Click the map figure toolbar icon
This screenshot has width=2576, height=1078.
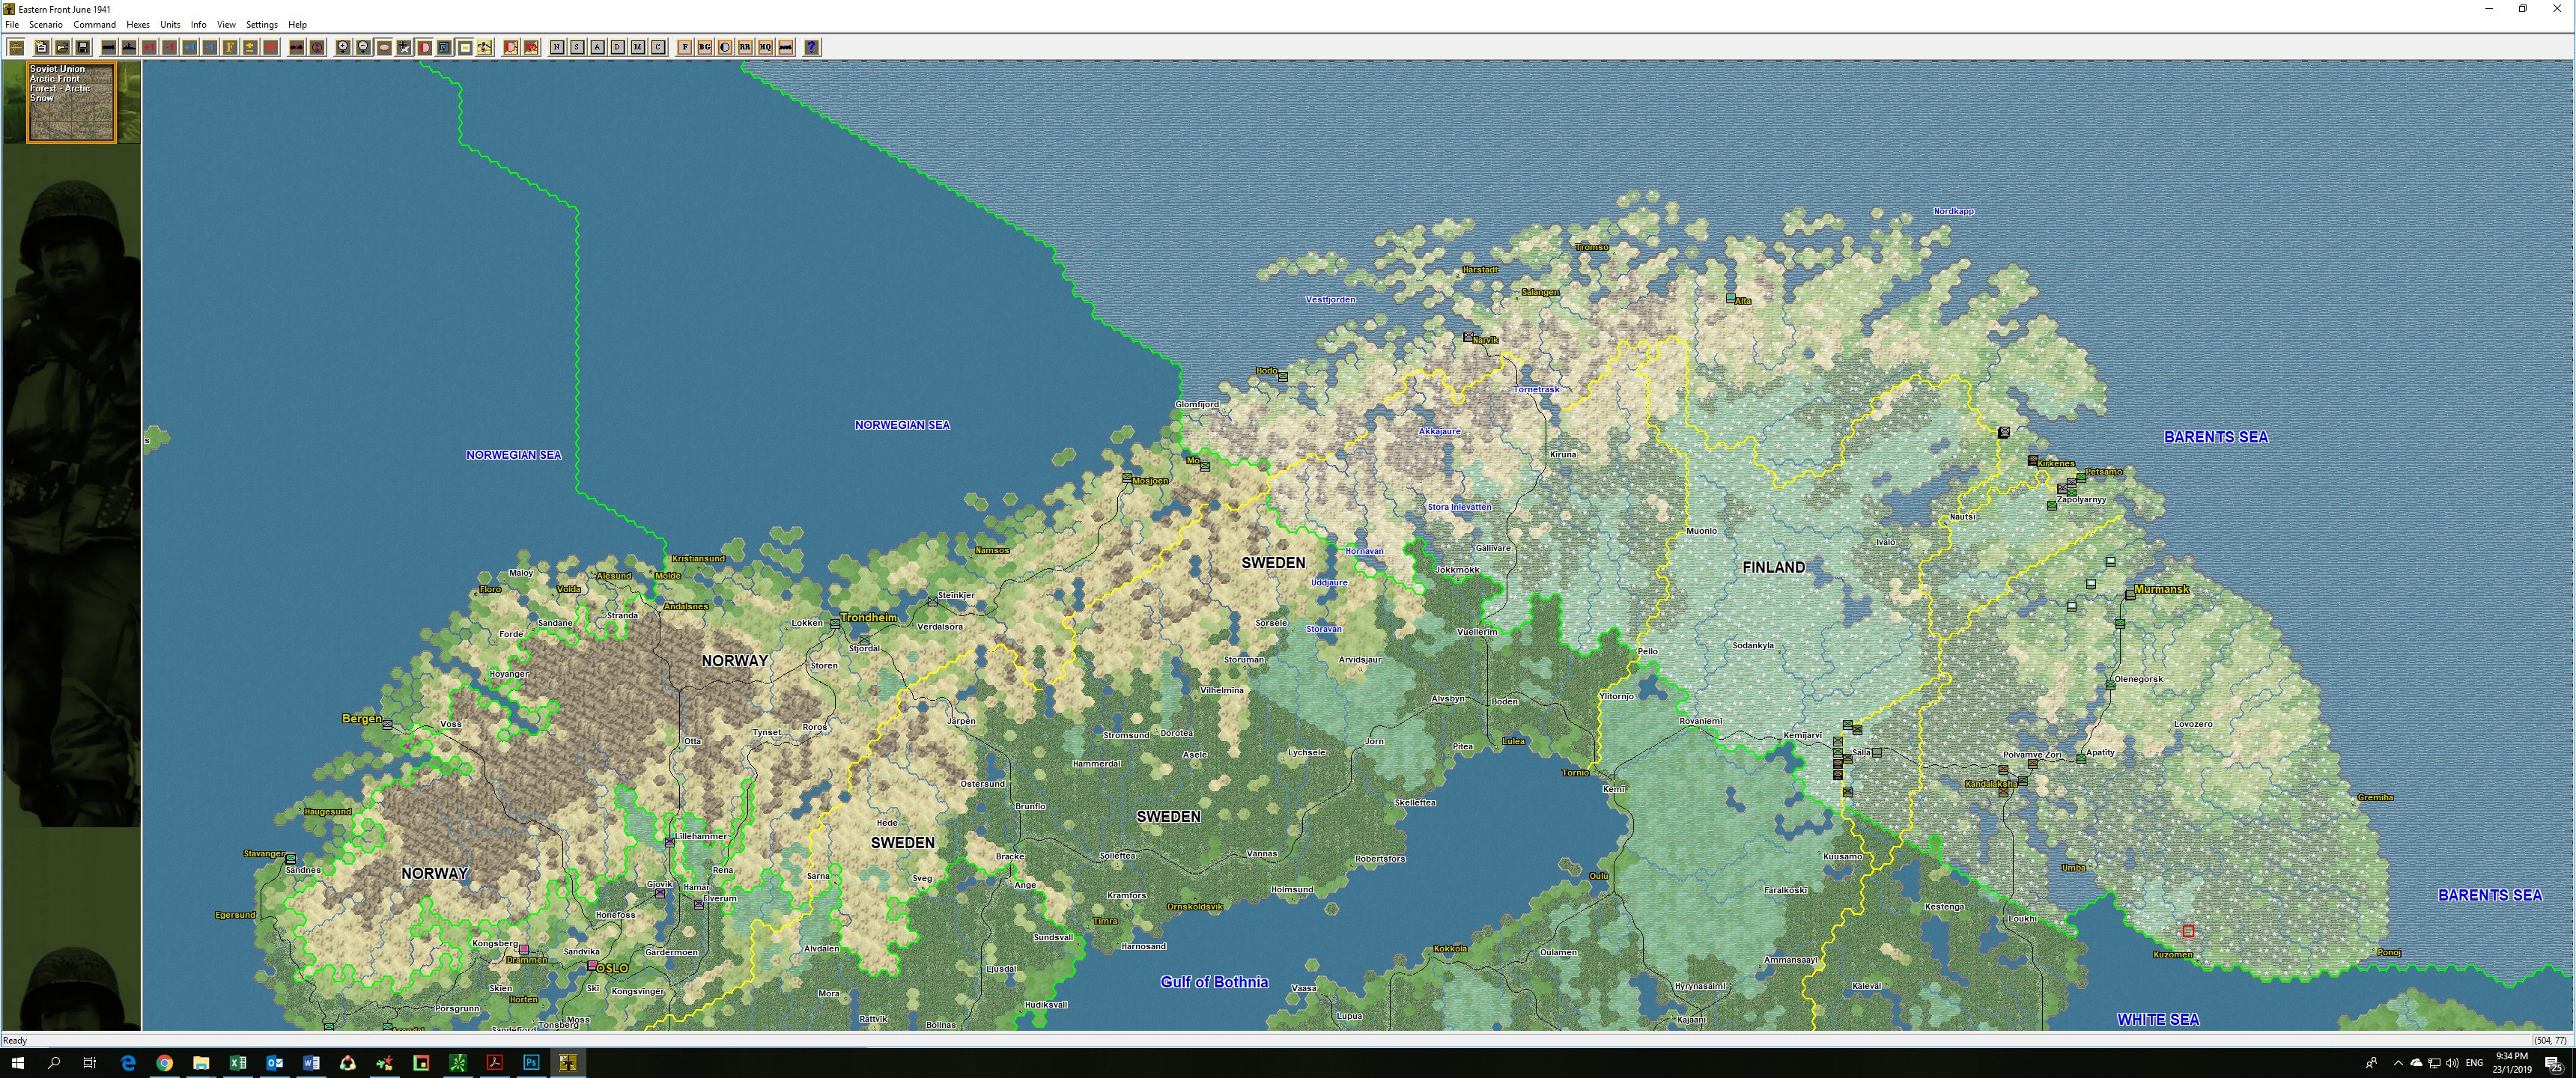pos(485,47)
